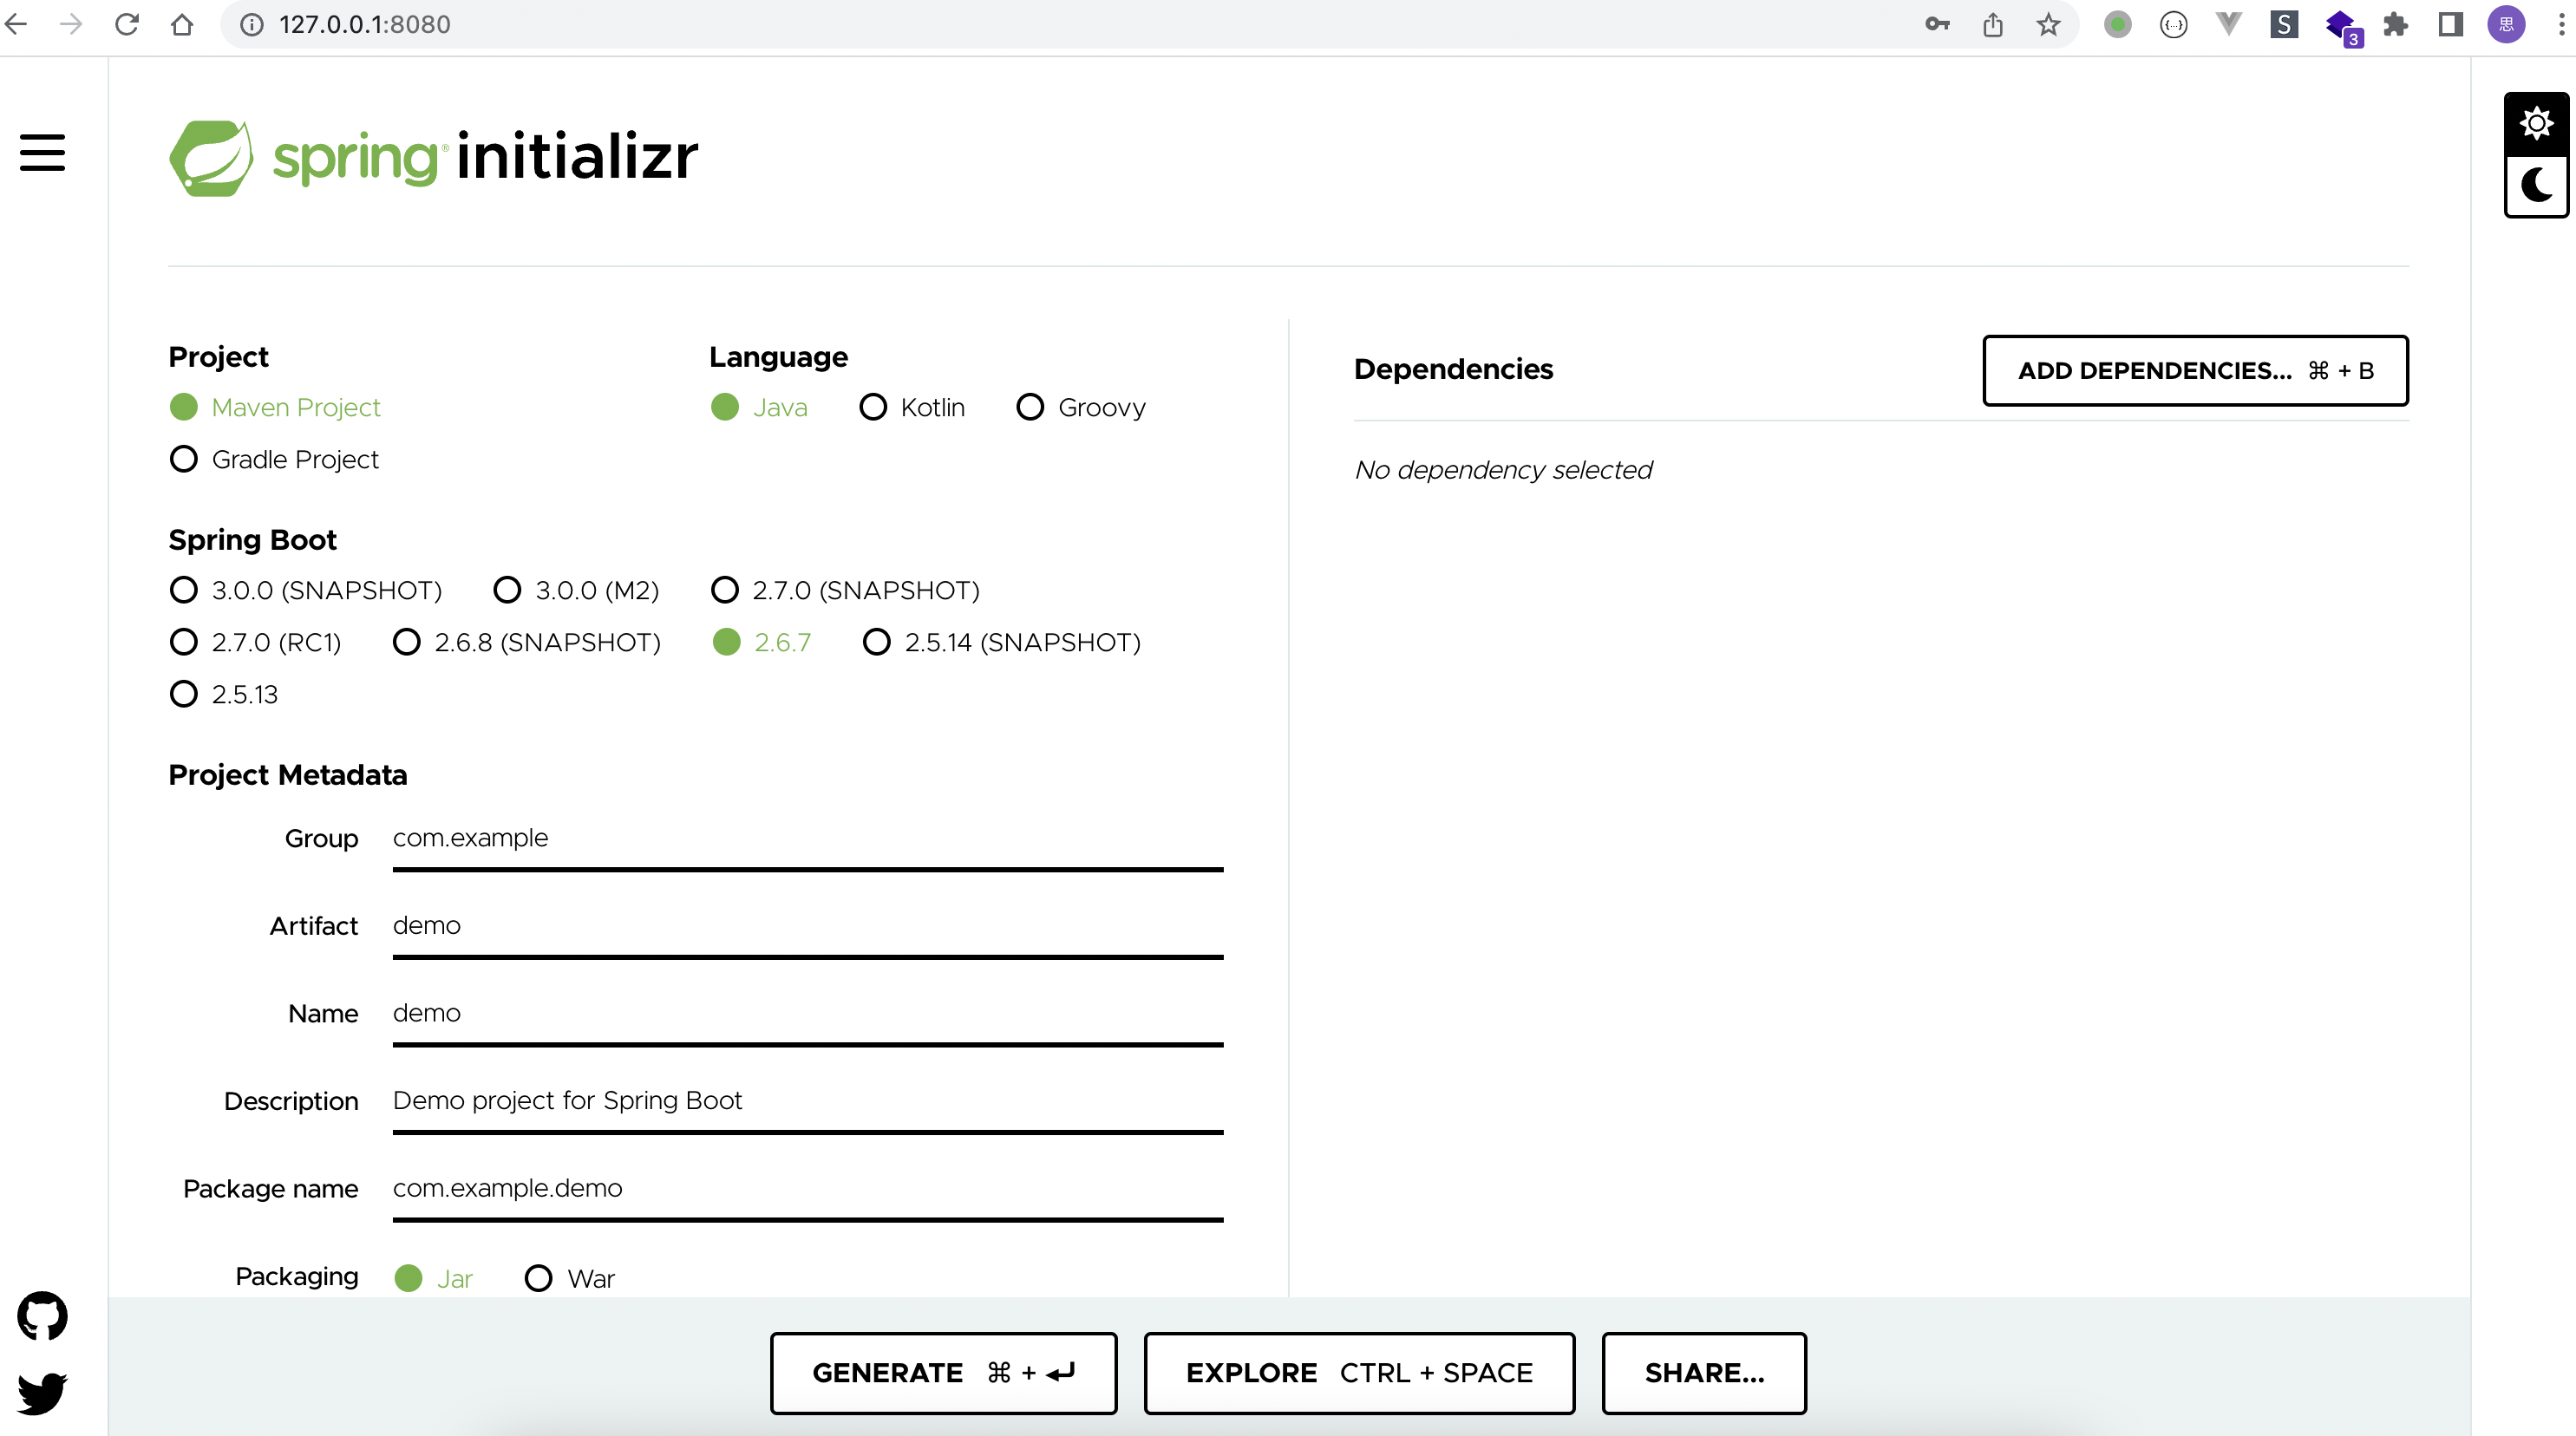Select Spring Boot 2.5.14 (SNAPSHOT)

[x=1001, y=642]
